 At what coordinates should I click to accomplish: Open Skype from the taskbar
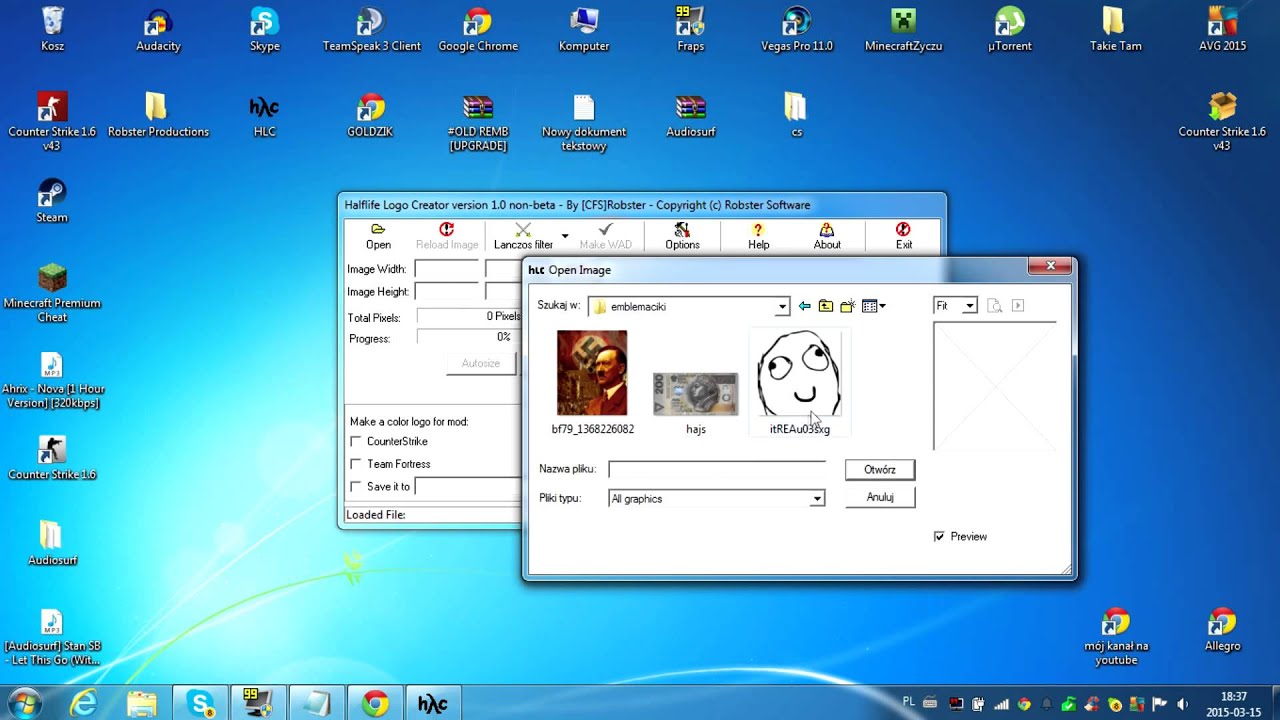[x=201, y=704]
